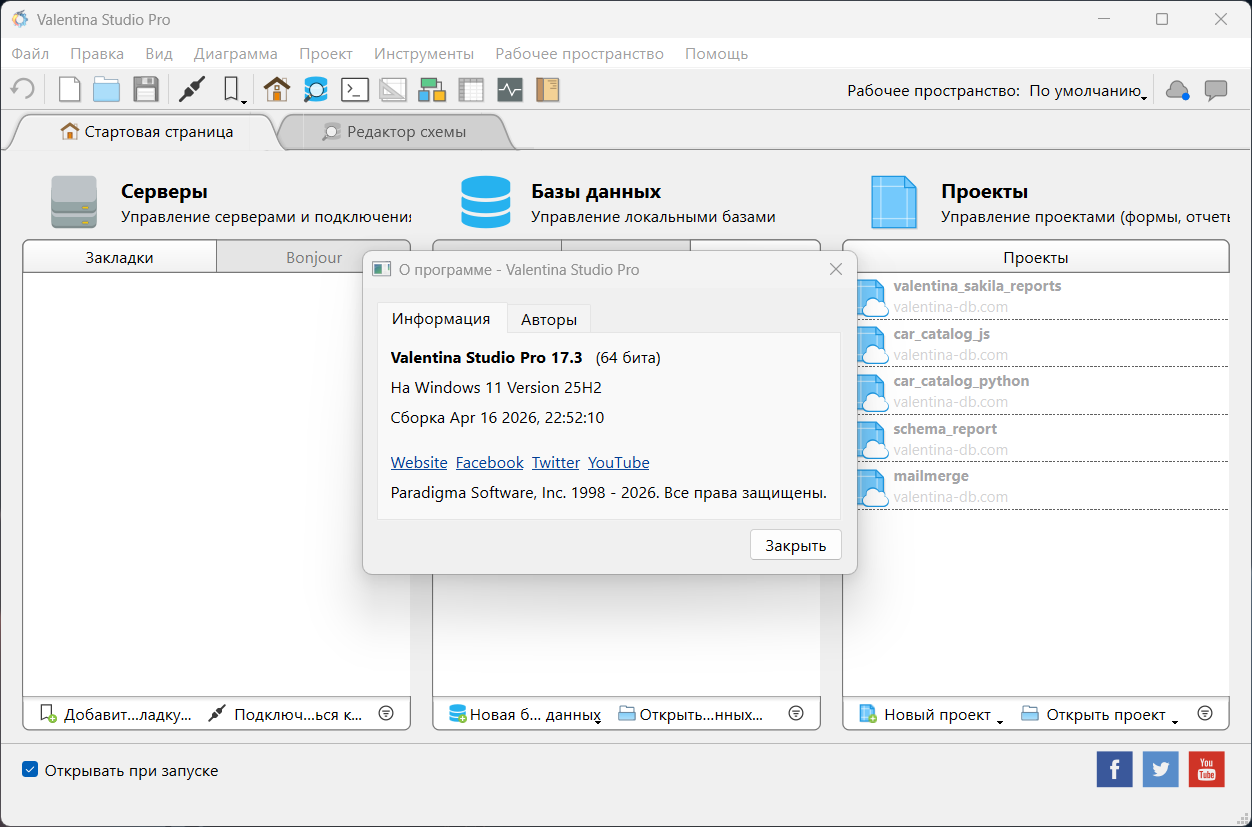Click the plug connect icon in the toolbar
The image size is (1252, 827).
point(191,89)
